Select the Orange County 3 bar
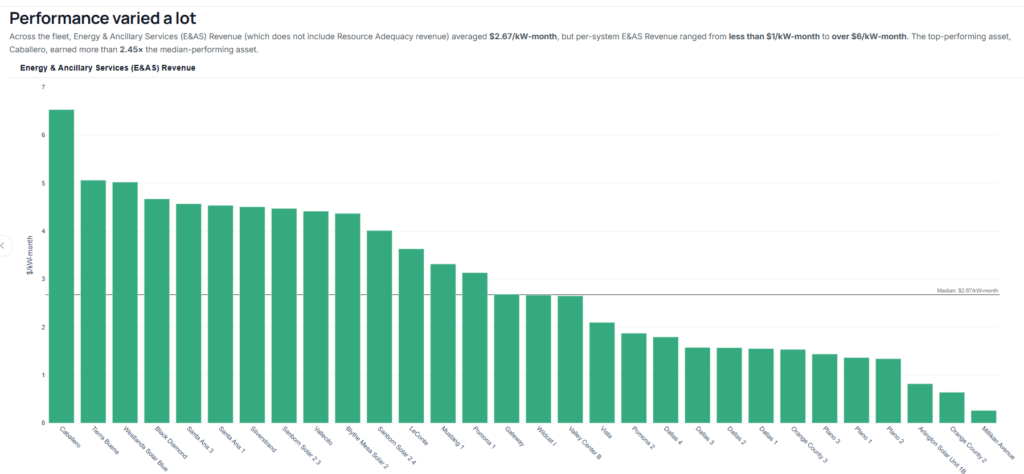Screen dimensions: 1024x474 coord(793,387)
